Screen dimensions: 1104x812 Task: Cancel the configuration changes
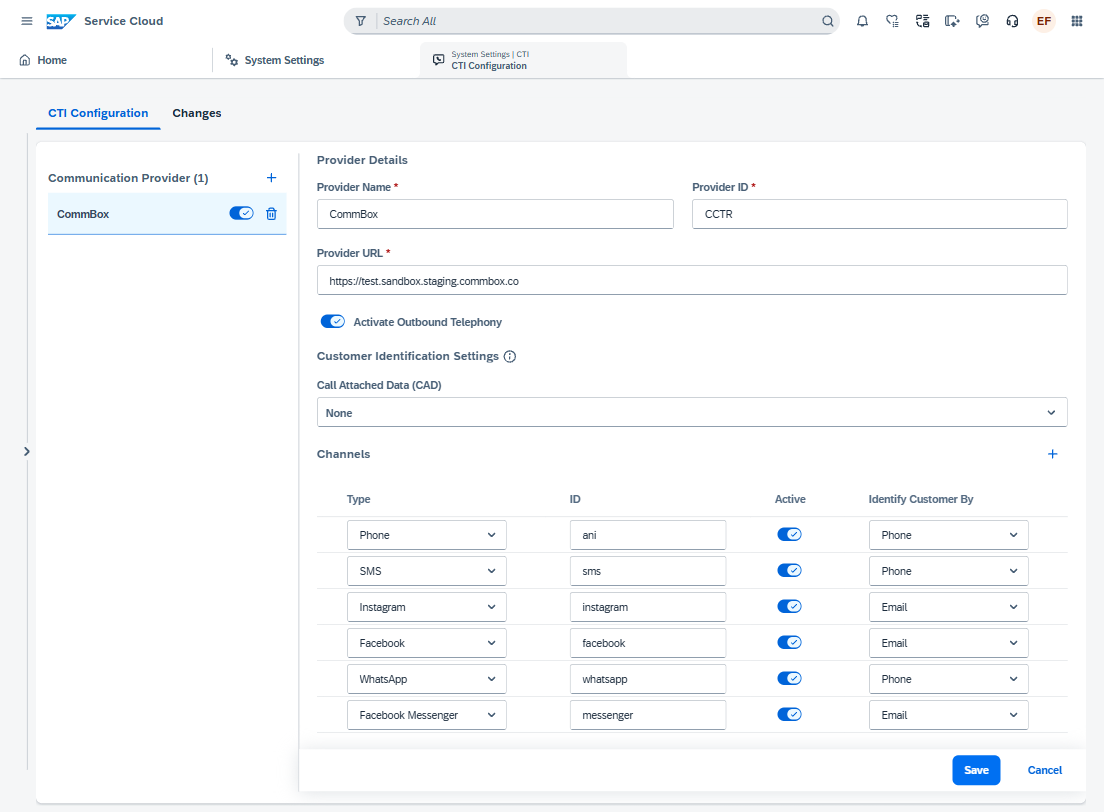coord(1044,770)
